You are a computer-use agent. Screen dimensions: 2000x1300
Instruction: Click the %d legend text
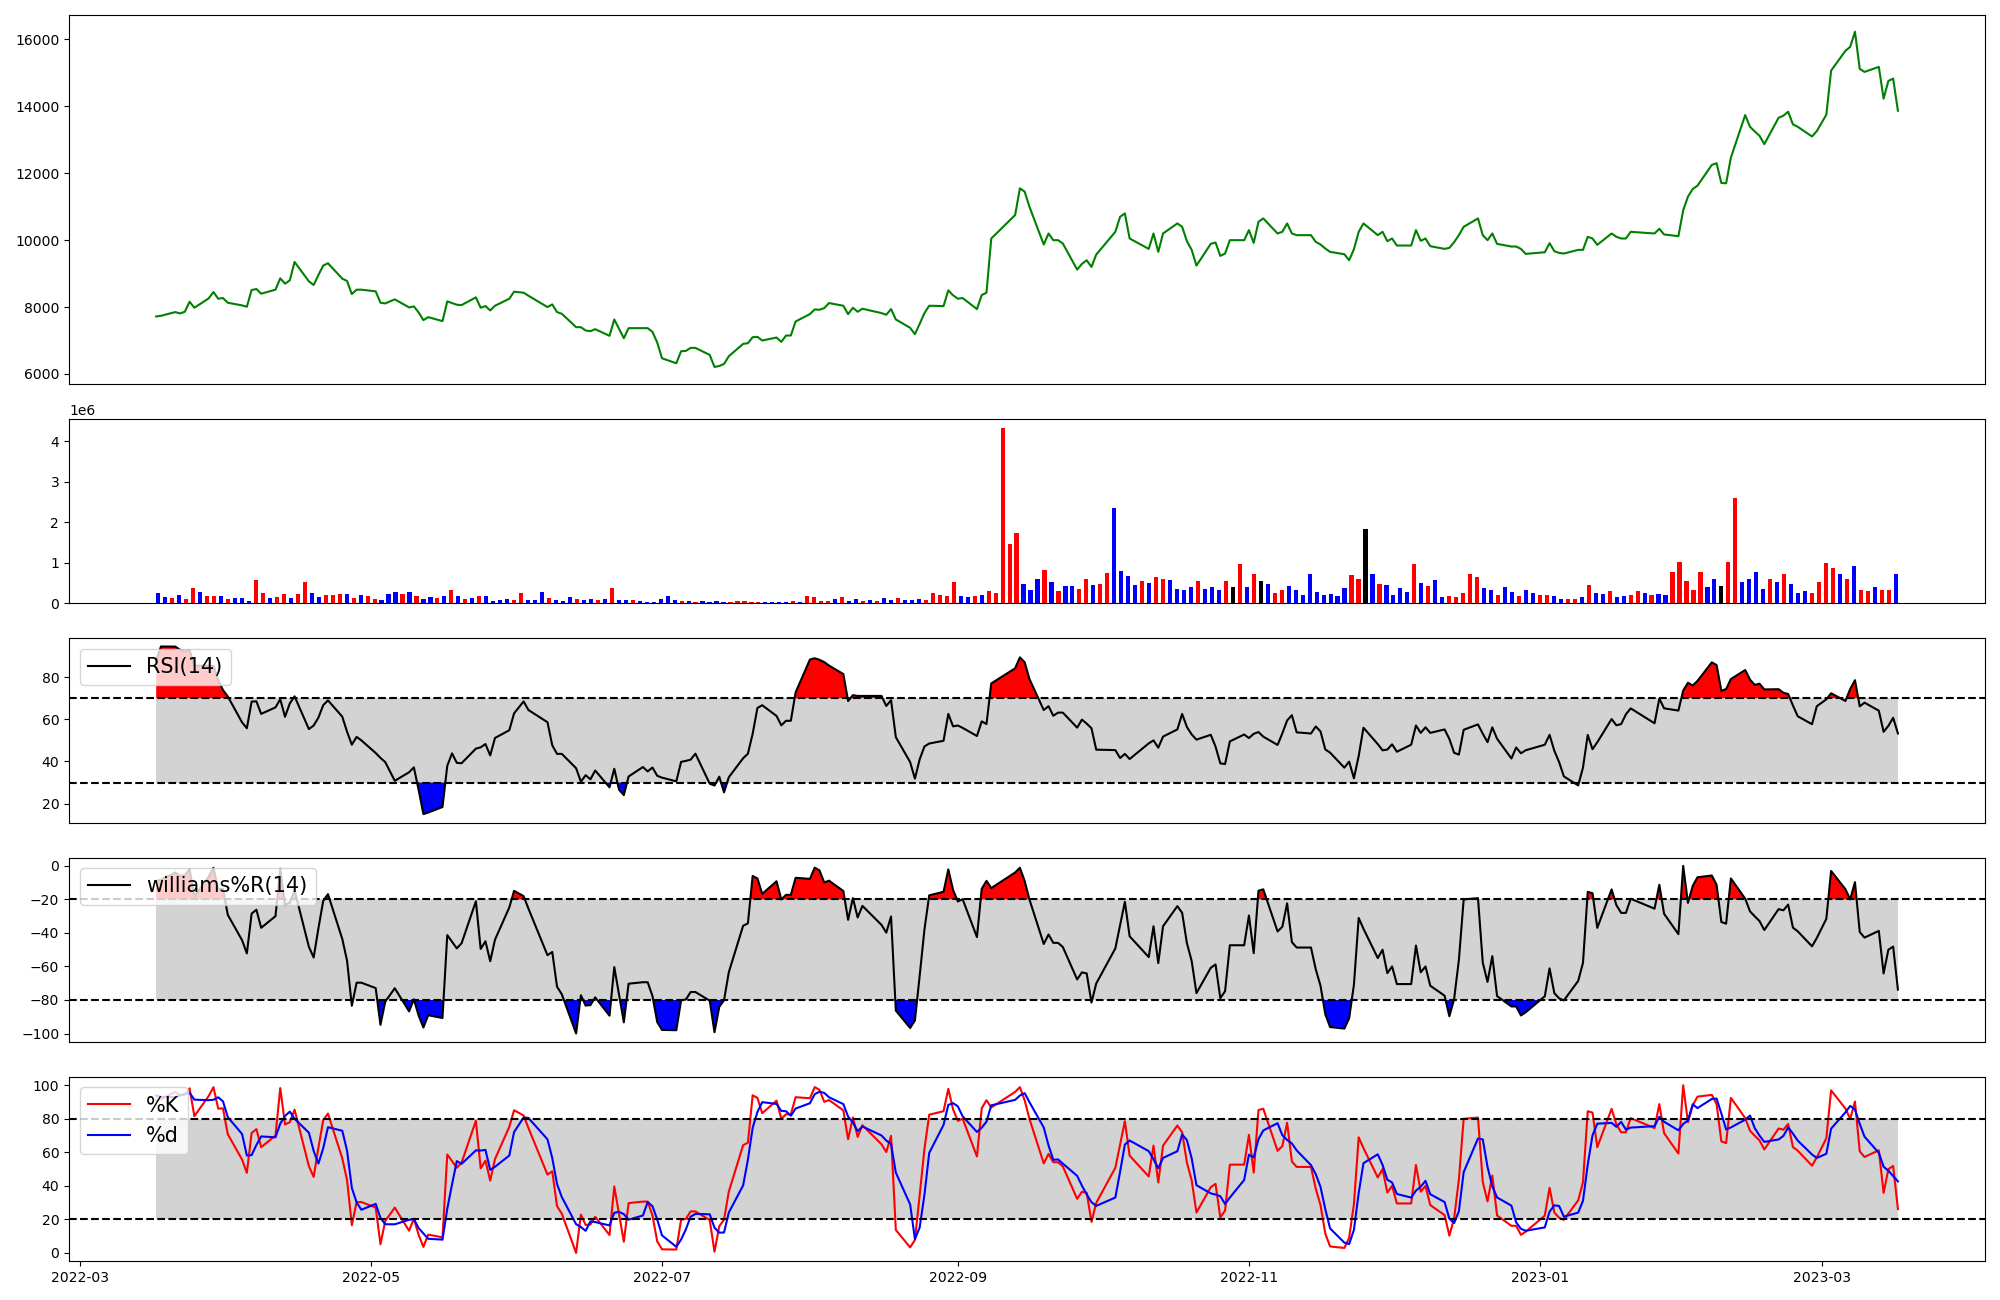click(x=162, y=1135)
